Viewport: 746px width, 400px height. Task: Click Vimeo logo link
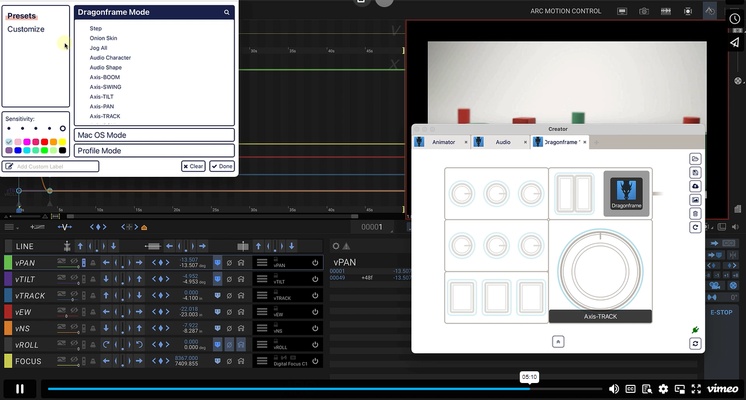pyautogui.click(x=722, y=389)
